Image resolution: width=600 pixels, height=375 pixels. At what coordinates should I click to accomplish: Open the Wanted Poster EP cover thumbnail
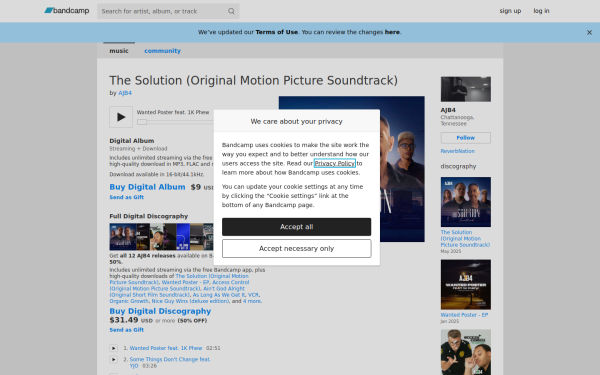tap(466, 285)
